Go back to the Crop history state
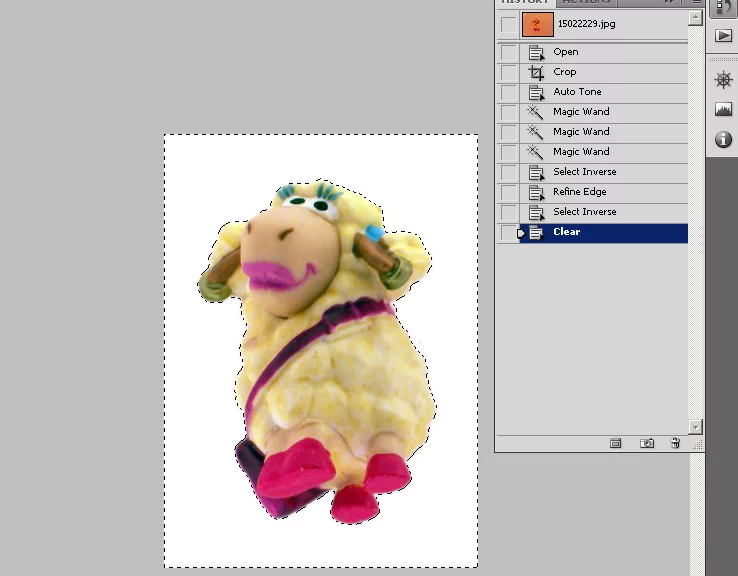This screenshot has width=738, height=576. pos(604,72)
